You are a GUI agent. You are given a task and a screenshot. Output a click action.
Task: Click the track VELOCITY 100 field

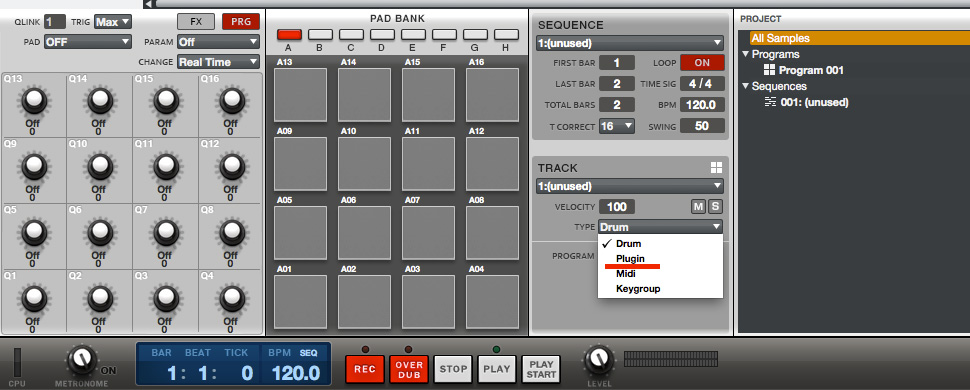[x=616, y=207]
